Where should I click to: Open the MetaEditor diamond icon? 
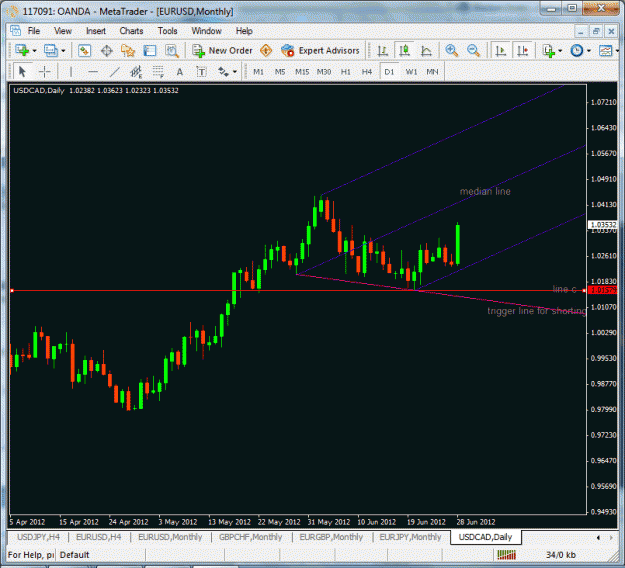266,51
